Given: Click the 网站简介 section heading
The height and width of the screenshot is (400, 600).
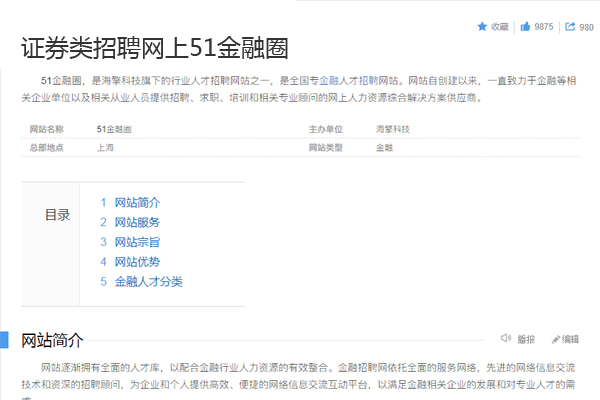Looking at the screenshot, I should pyautogui.click(x=52, y=340).
